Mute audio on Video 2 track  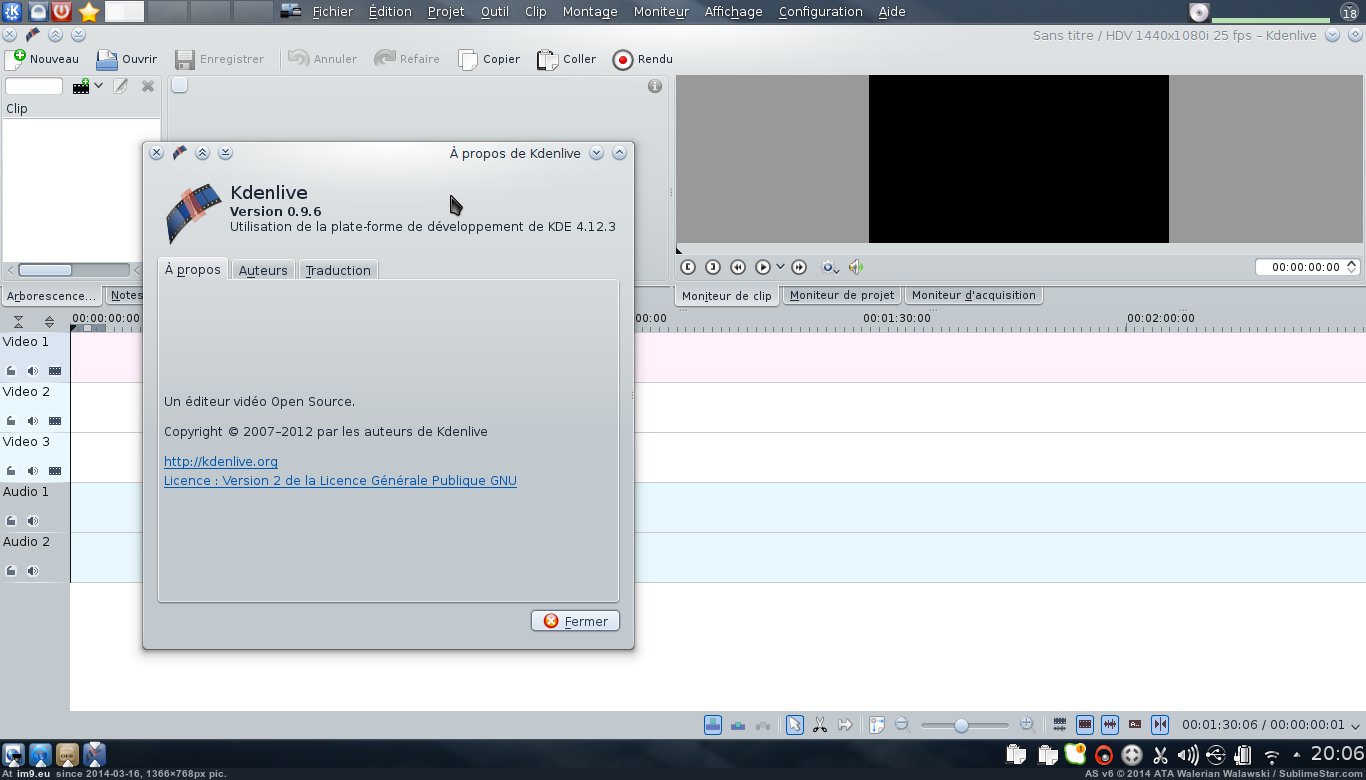click(x=33, y=421)
